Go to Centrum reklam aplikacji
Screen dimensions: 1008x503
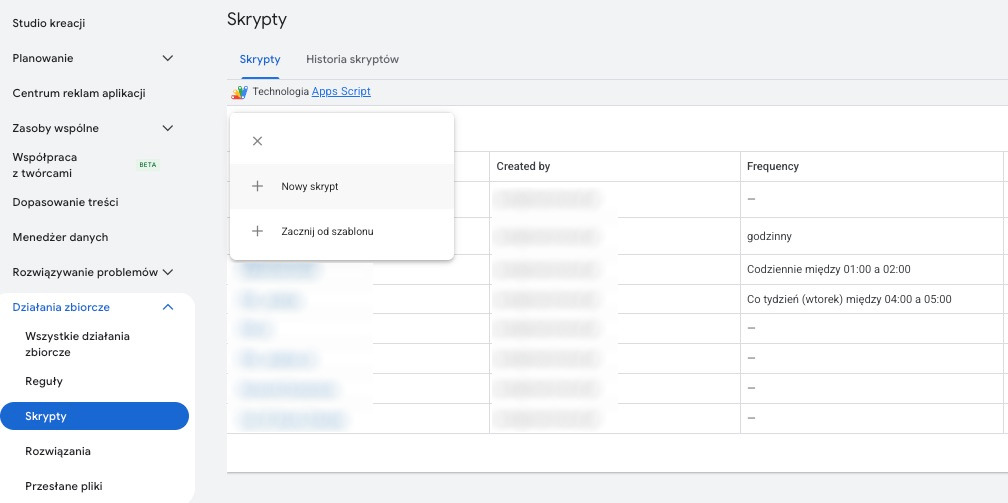click(79, 93)
